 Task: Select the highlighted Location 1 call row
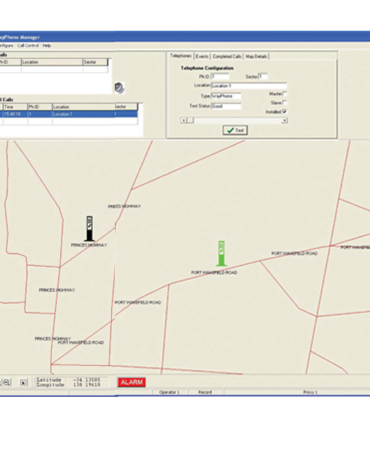69,114
